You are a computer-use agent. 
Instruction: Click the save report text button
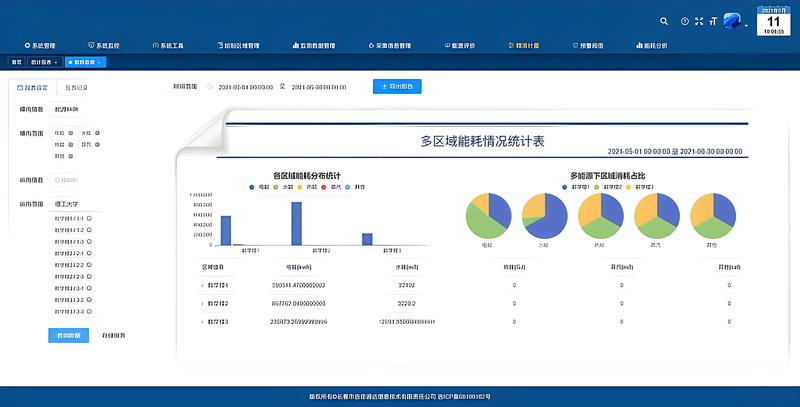click(x=114, y=336)
